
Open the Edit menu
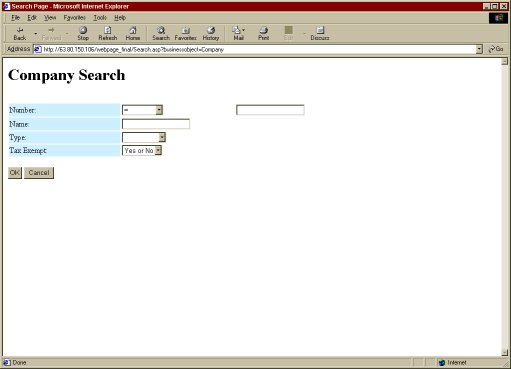32,18
